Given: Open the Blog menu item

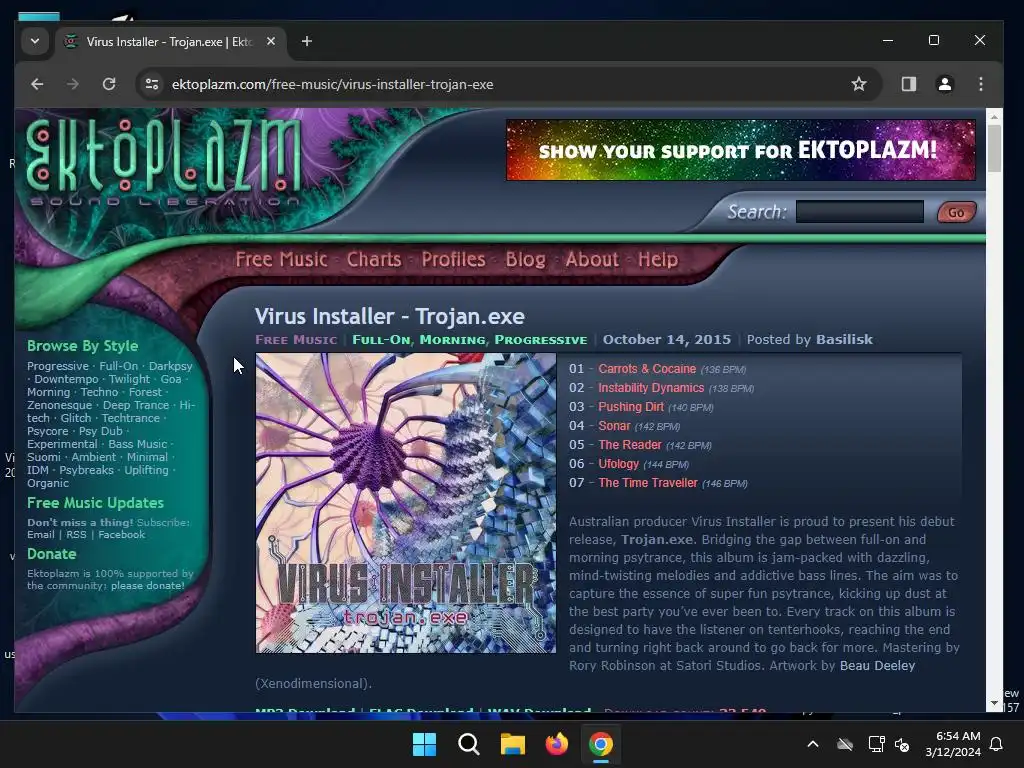Looking at the screenshot, I should [525, 259].
